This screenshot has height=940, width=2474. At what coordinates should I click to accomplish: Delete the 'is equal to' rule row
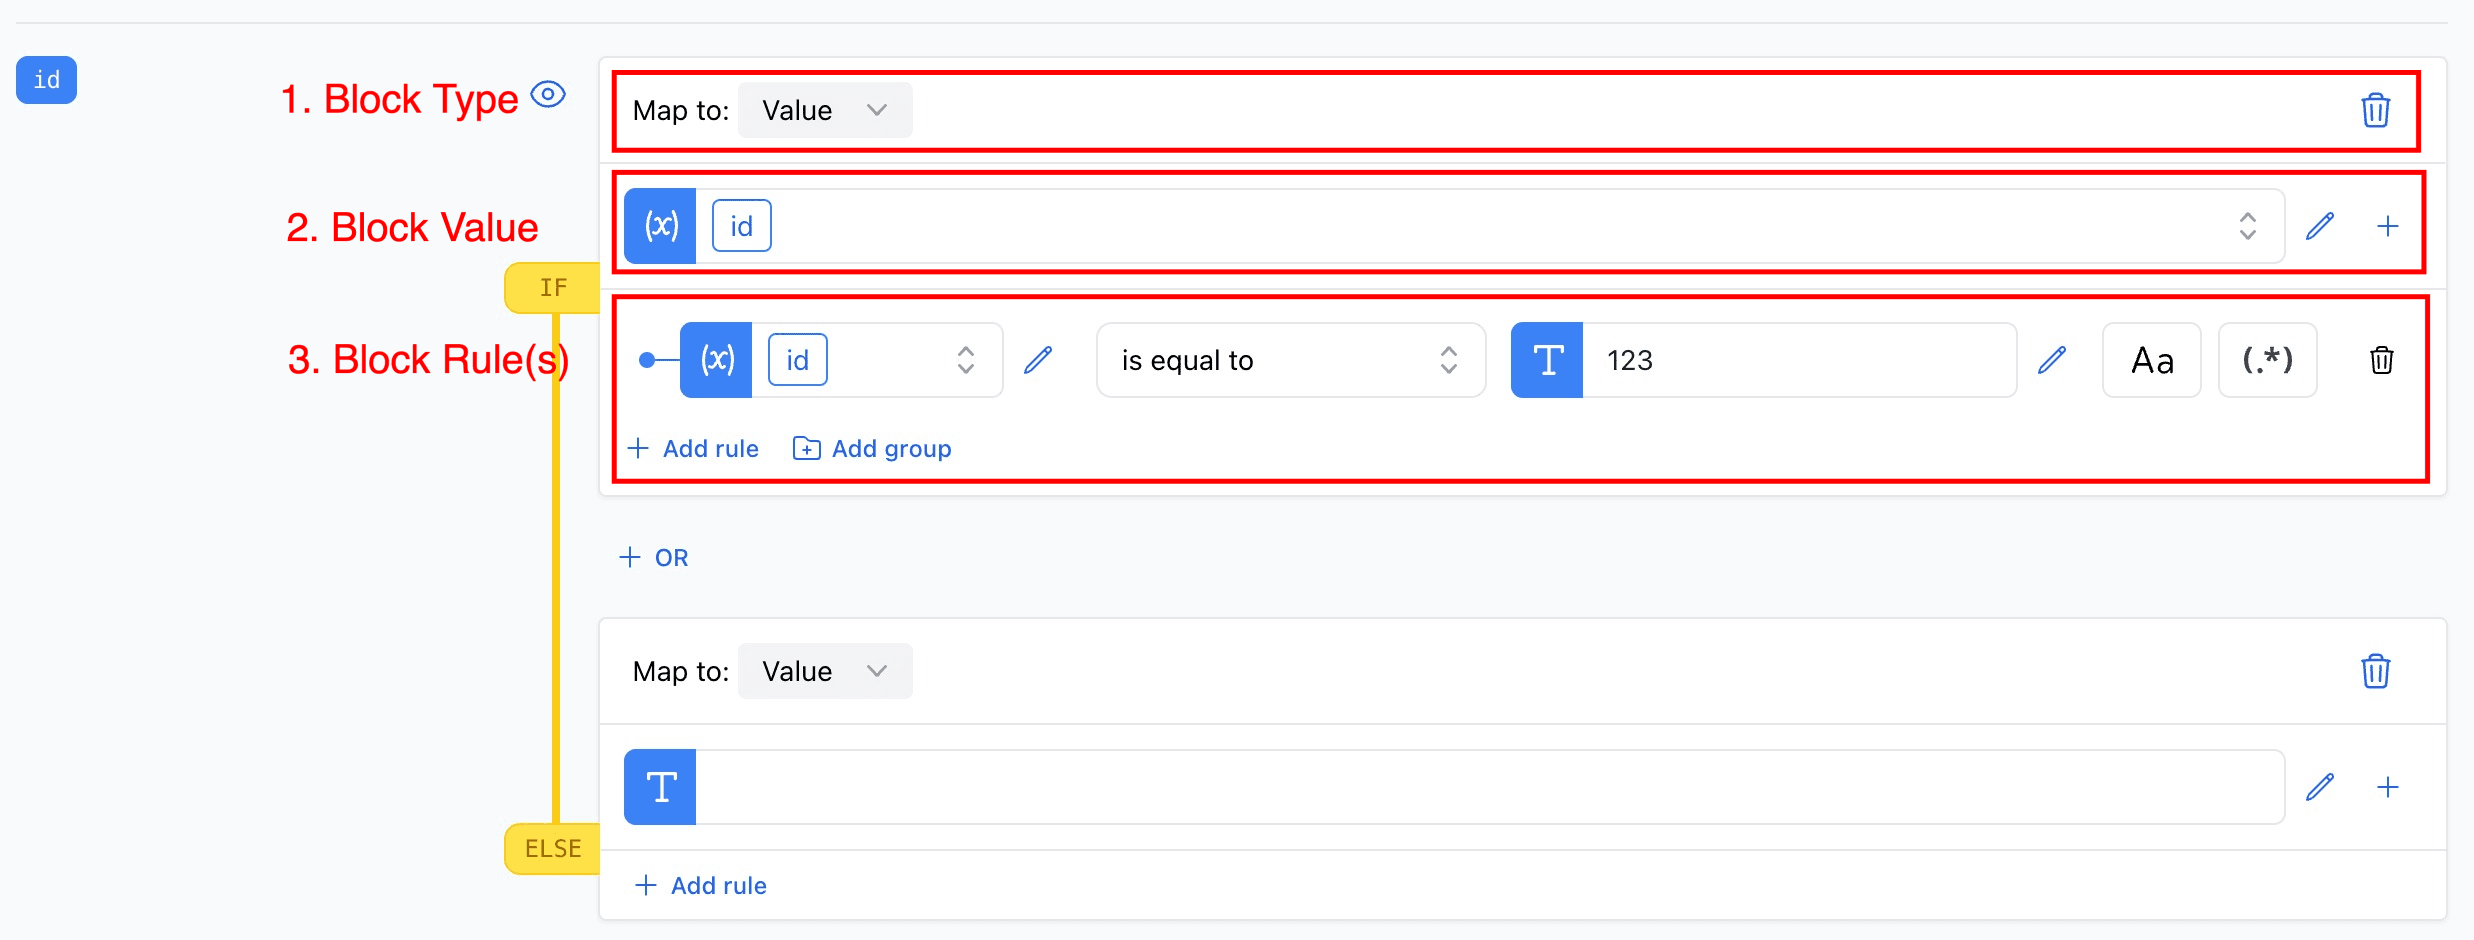coord(2381,360)
